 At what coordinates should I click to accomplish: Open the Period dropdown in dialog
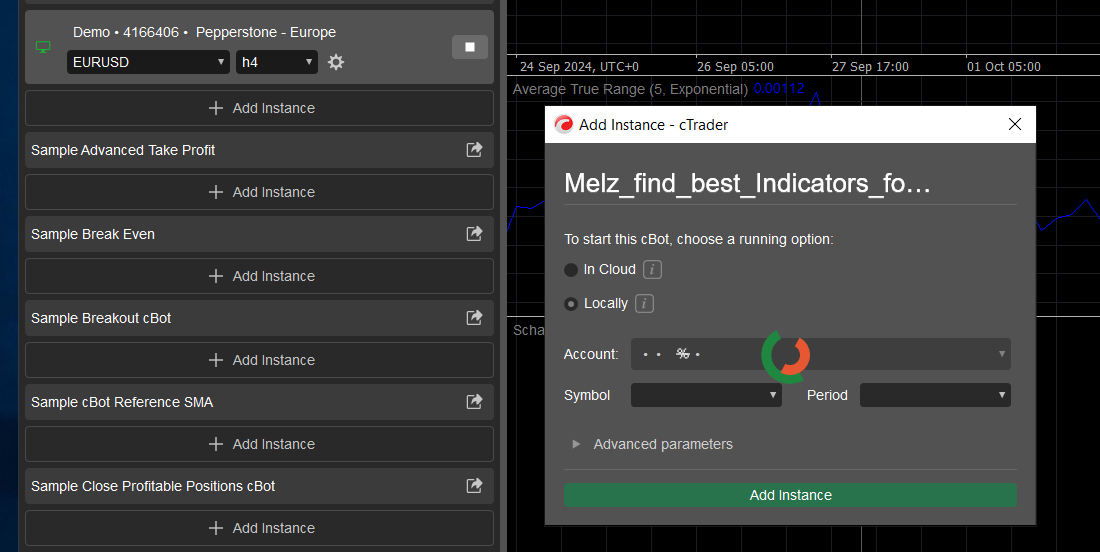935,395
